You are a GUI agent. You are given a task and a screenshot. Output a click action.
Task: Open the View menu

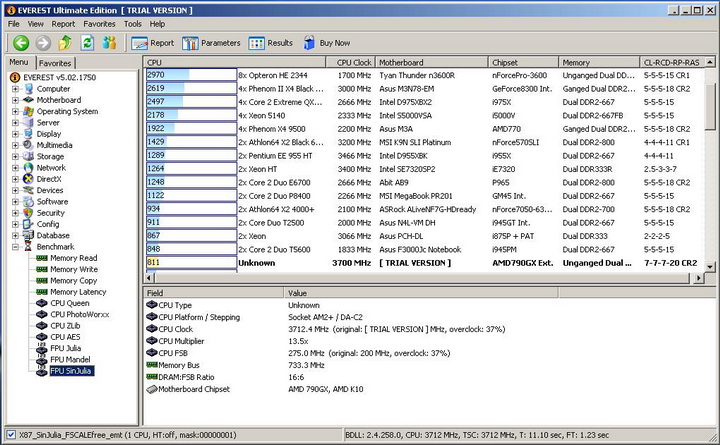tap(35, 24)
